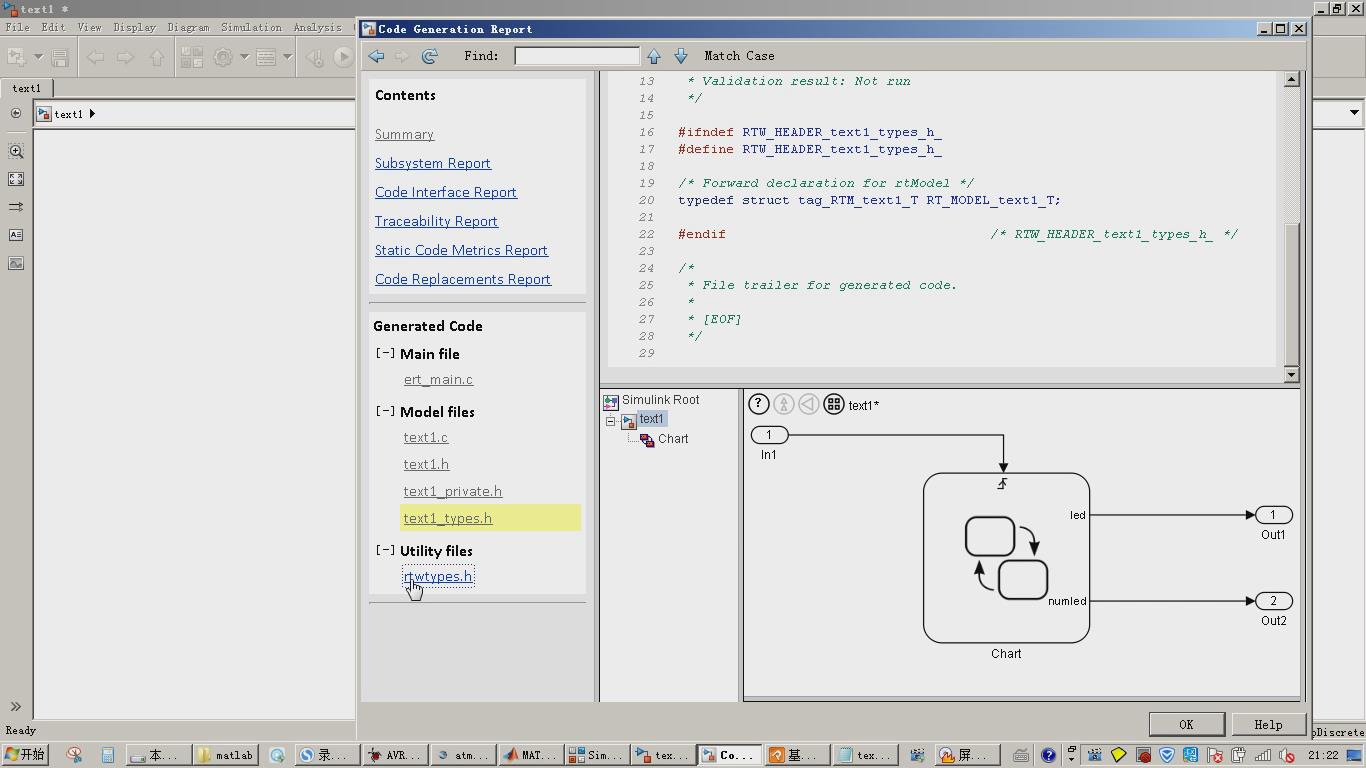Click the Simulink toolbar Forward arrow

click(126, 57)
